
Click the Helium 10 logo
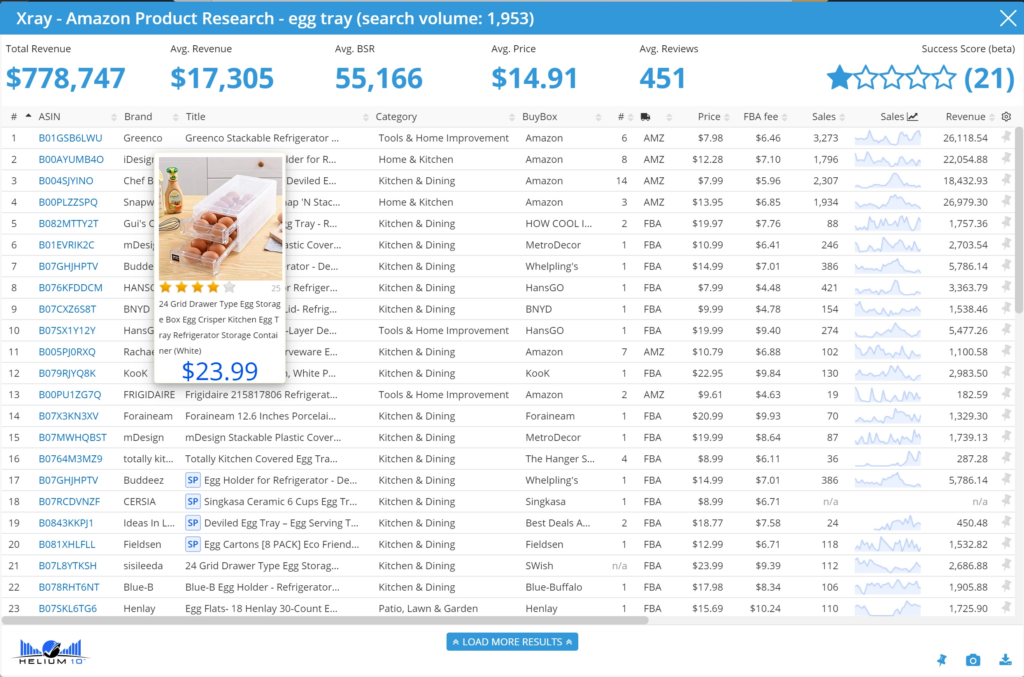coord(52,652)
